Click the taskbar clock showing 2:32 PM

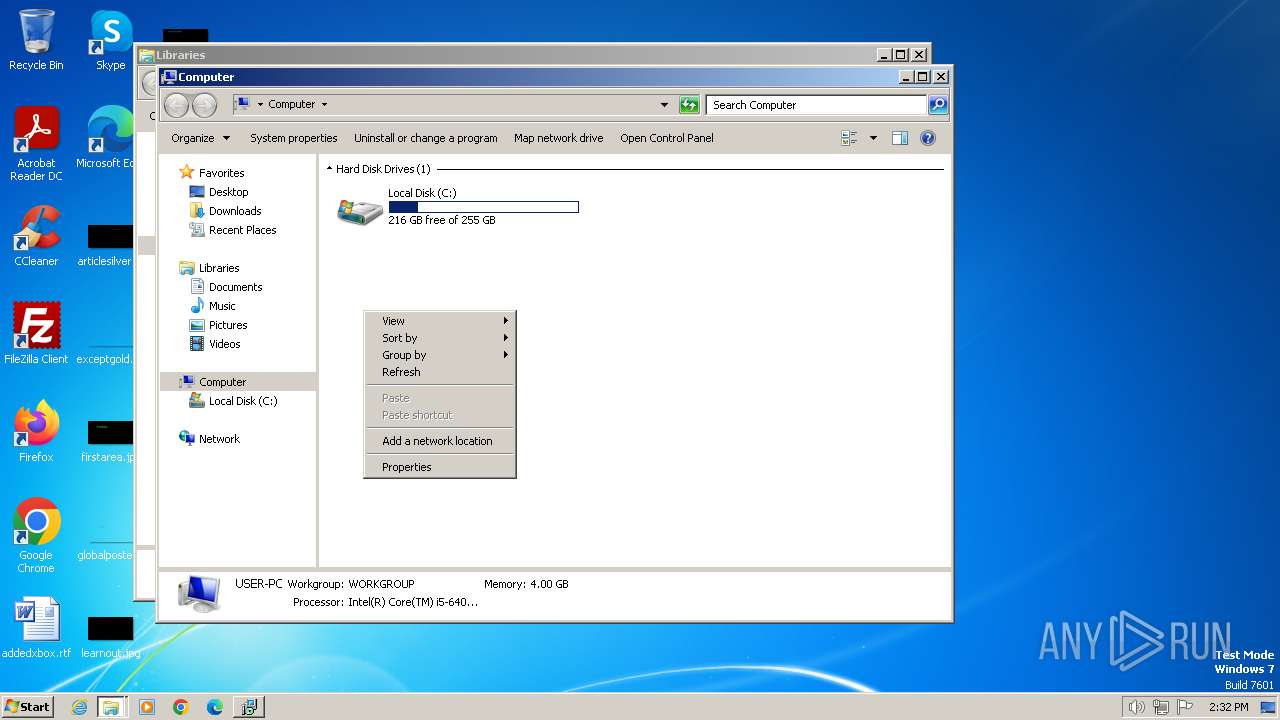1228,707
